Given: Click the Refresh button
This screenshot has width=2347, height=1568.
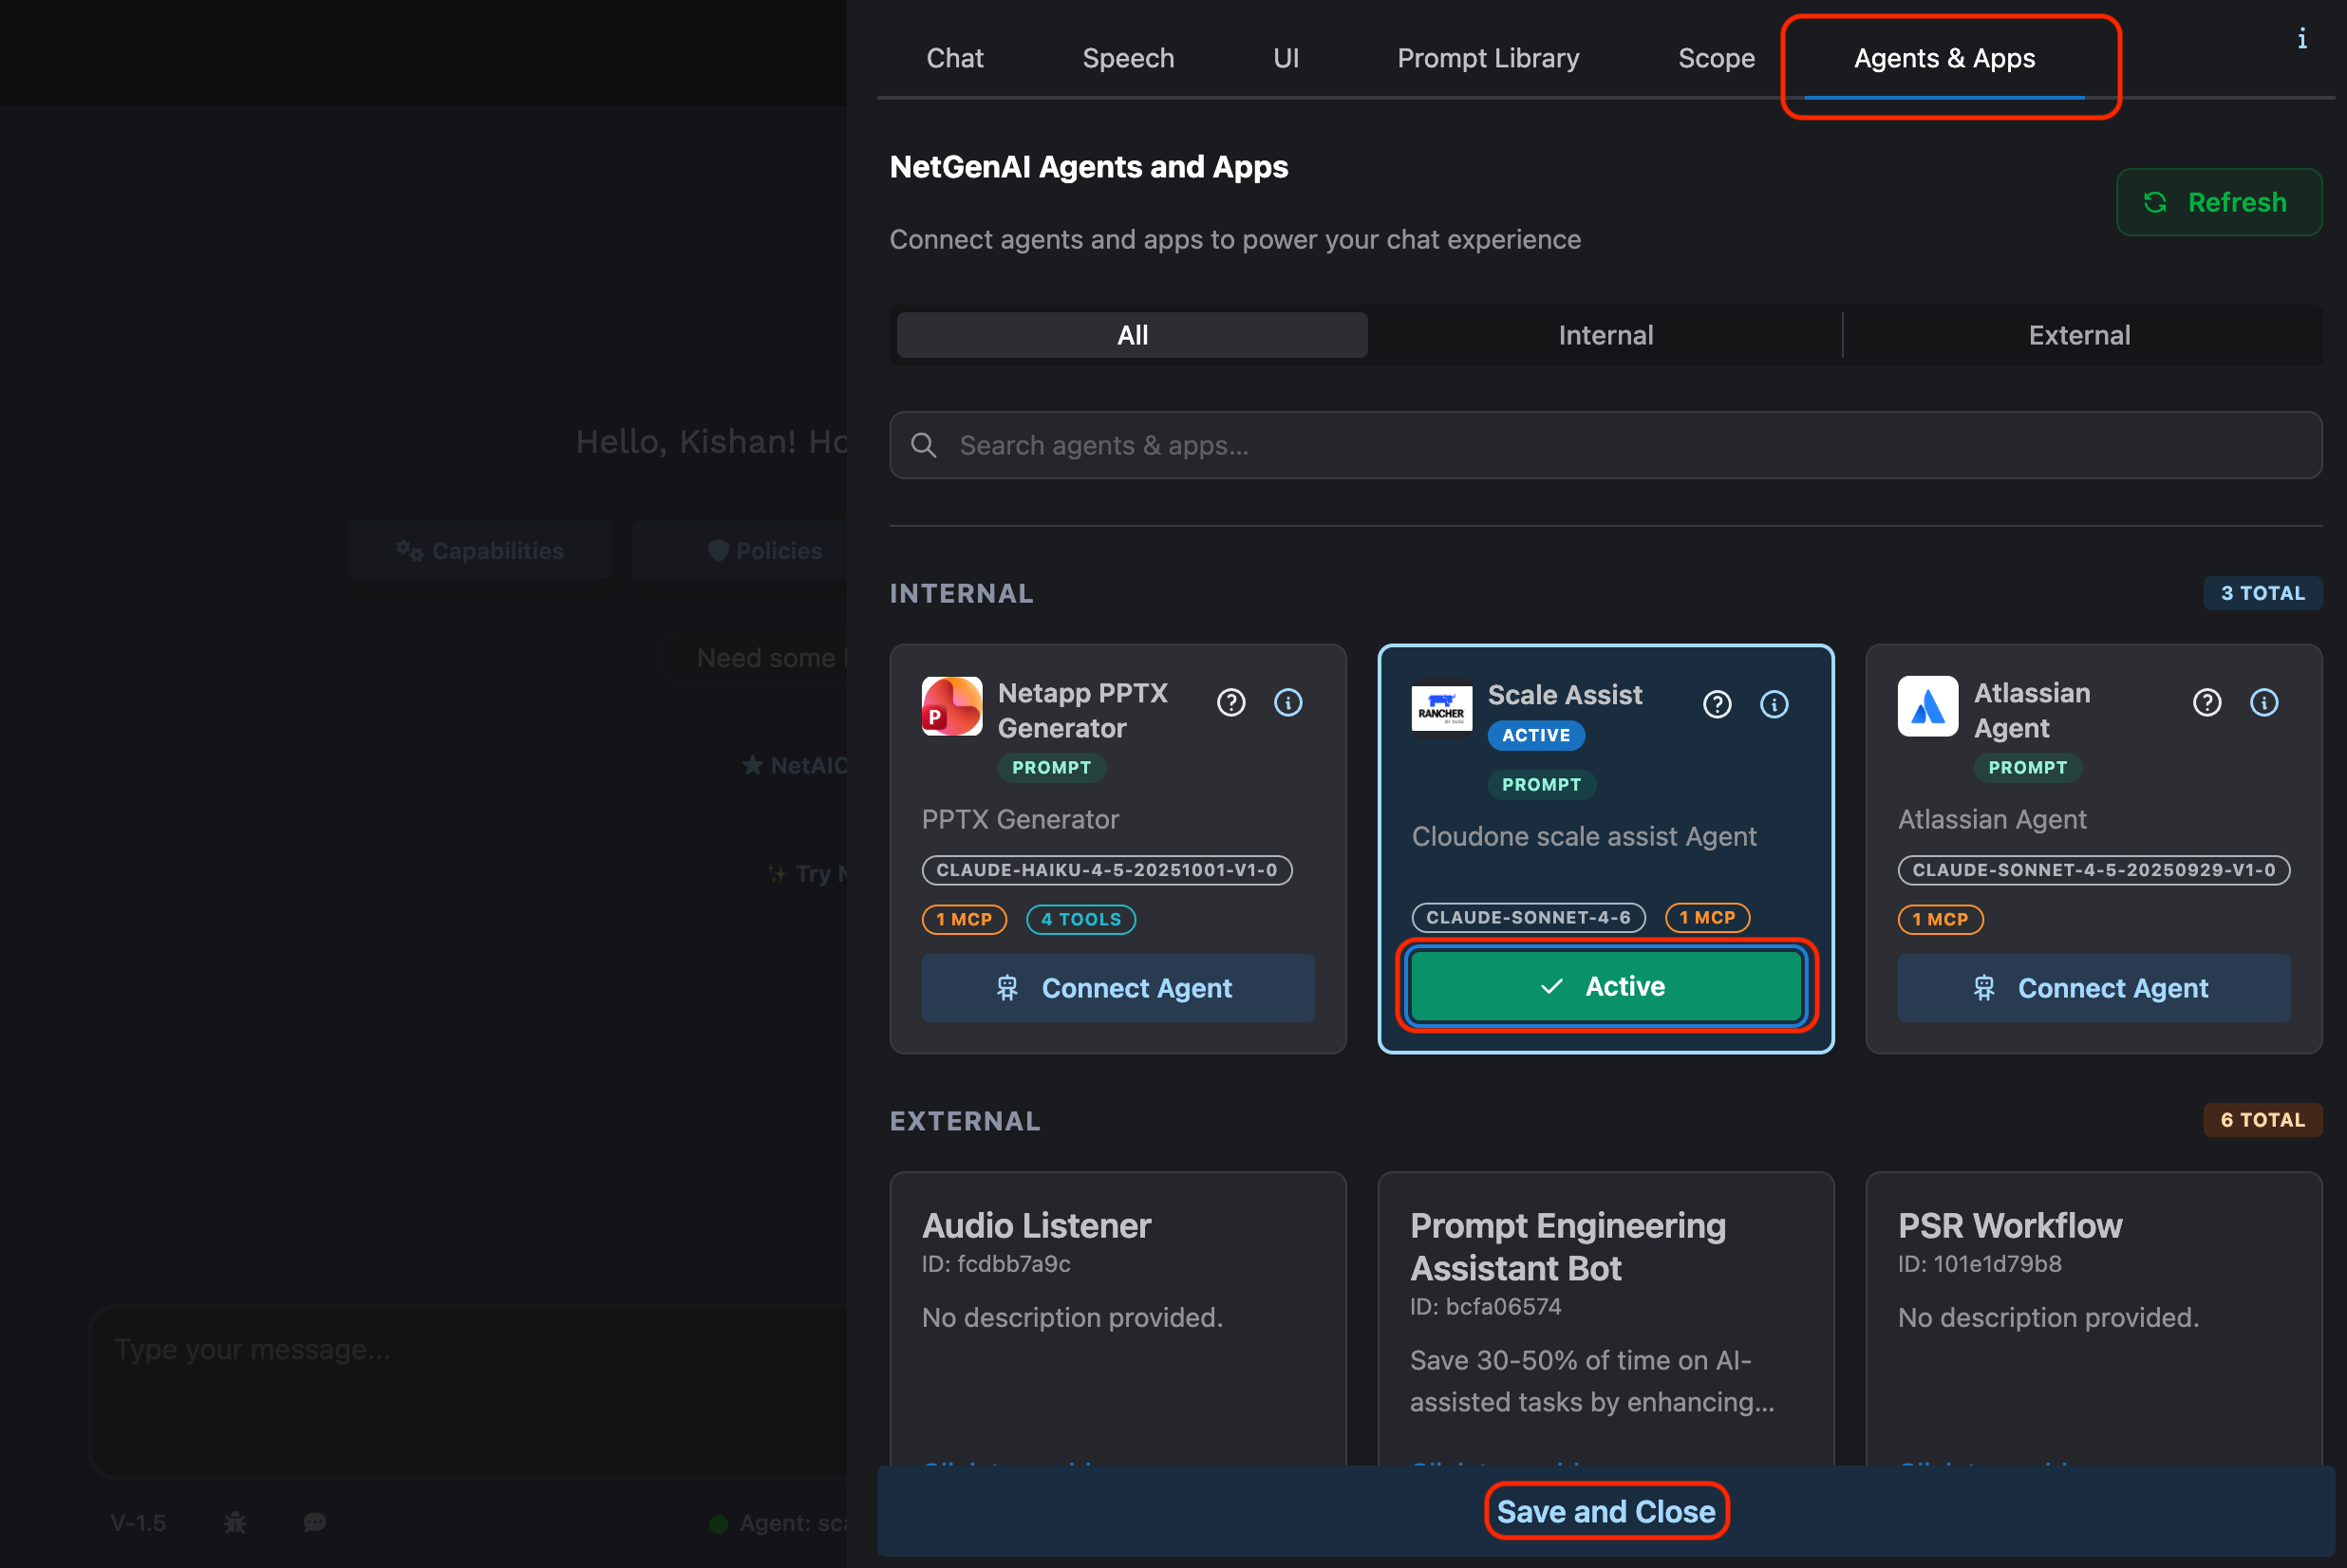Looking at the screenshot, I should [x=2218, y=202].
